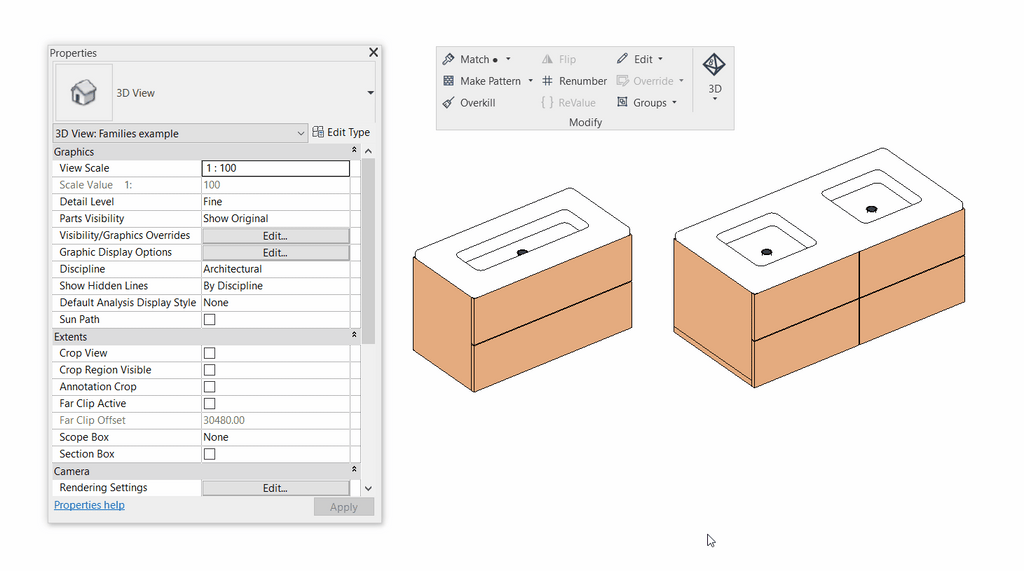This screenshot has height=571, width=1024.
Task: Open the Groups dropdown arrow
Action: (674, 103)
